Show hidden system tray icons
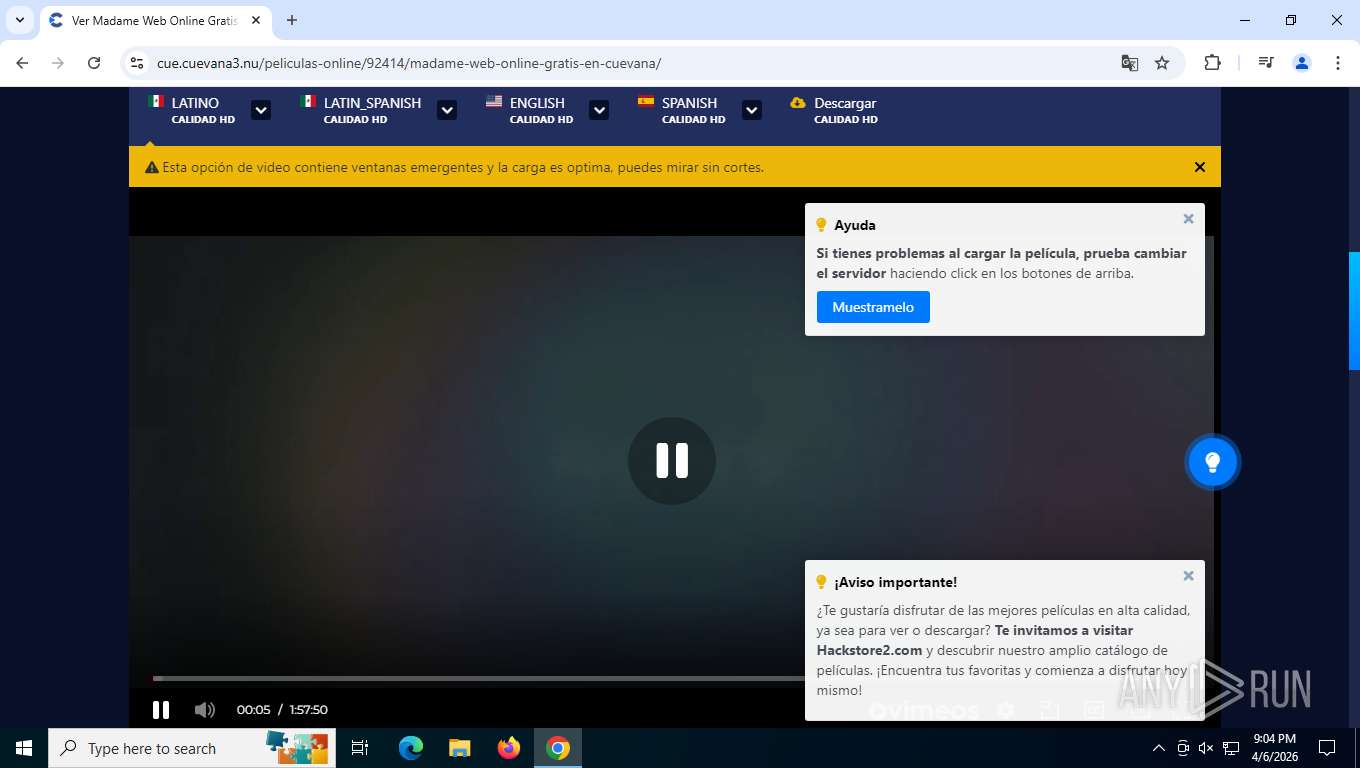Viewport: 1360px width, 768px height. point(1159,748)
